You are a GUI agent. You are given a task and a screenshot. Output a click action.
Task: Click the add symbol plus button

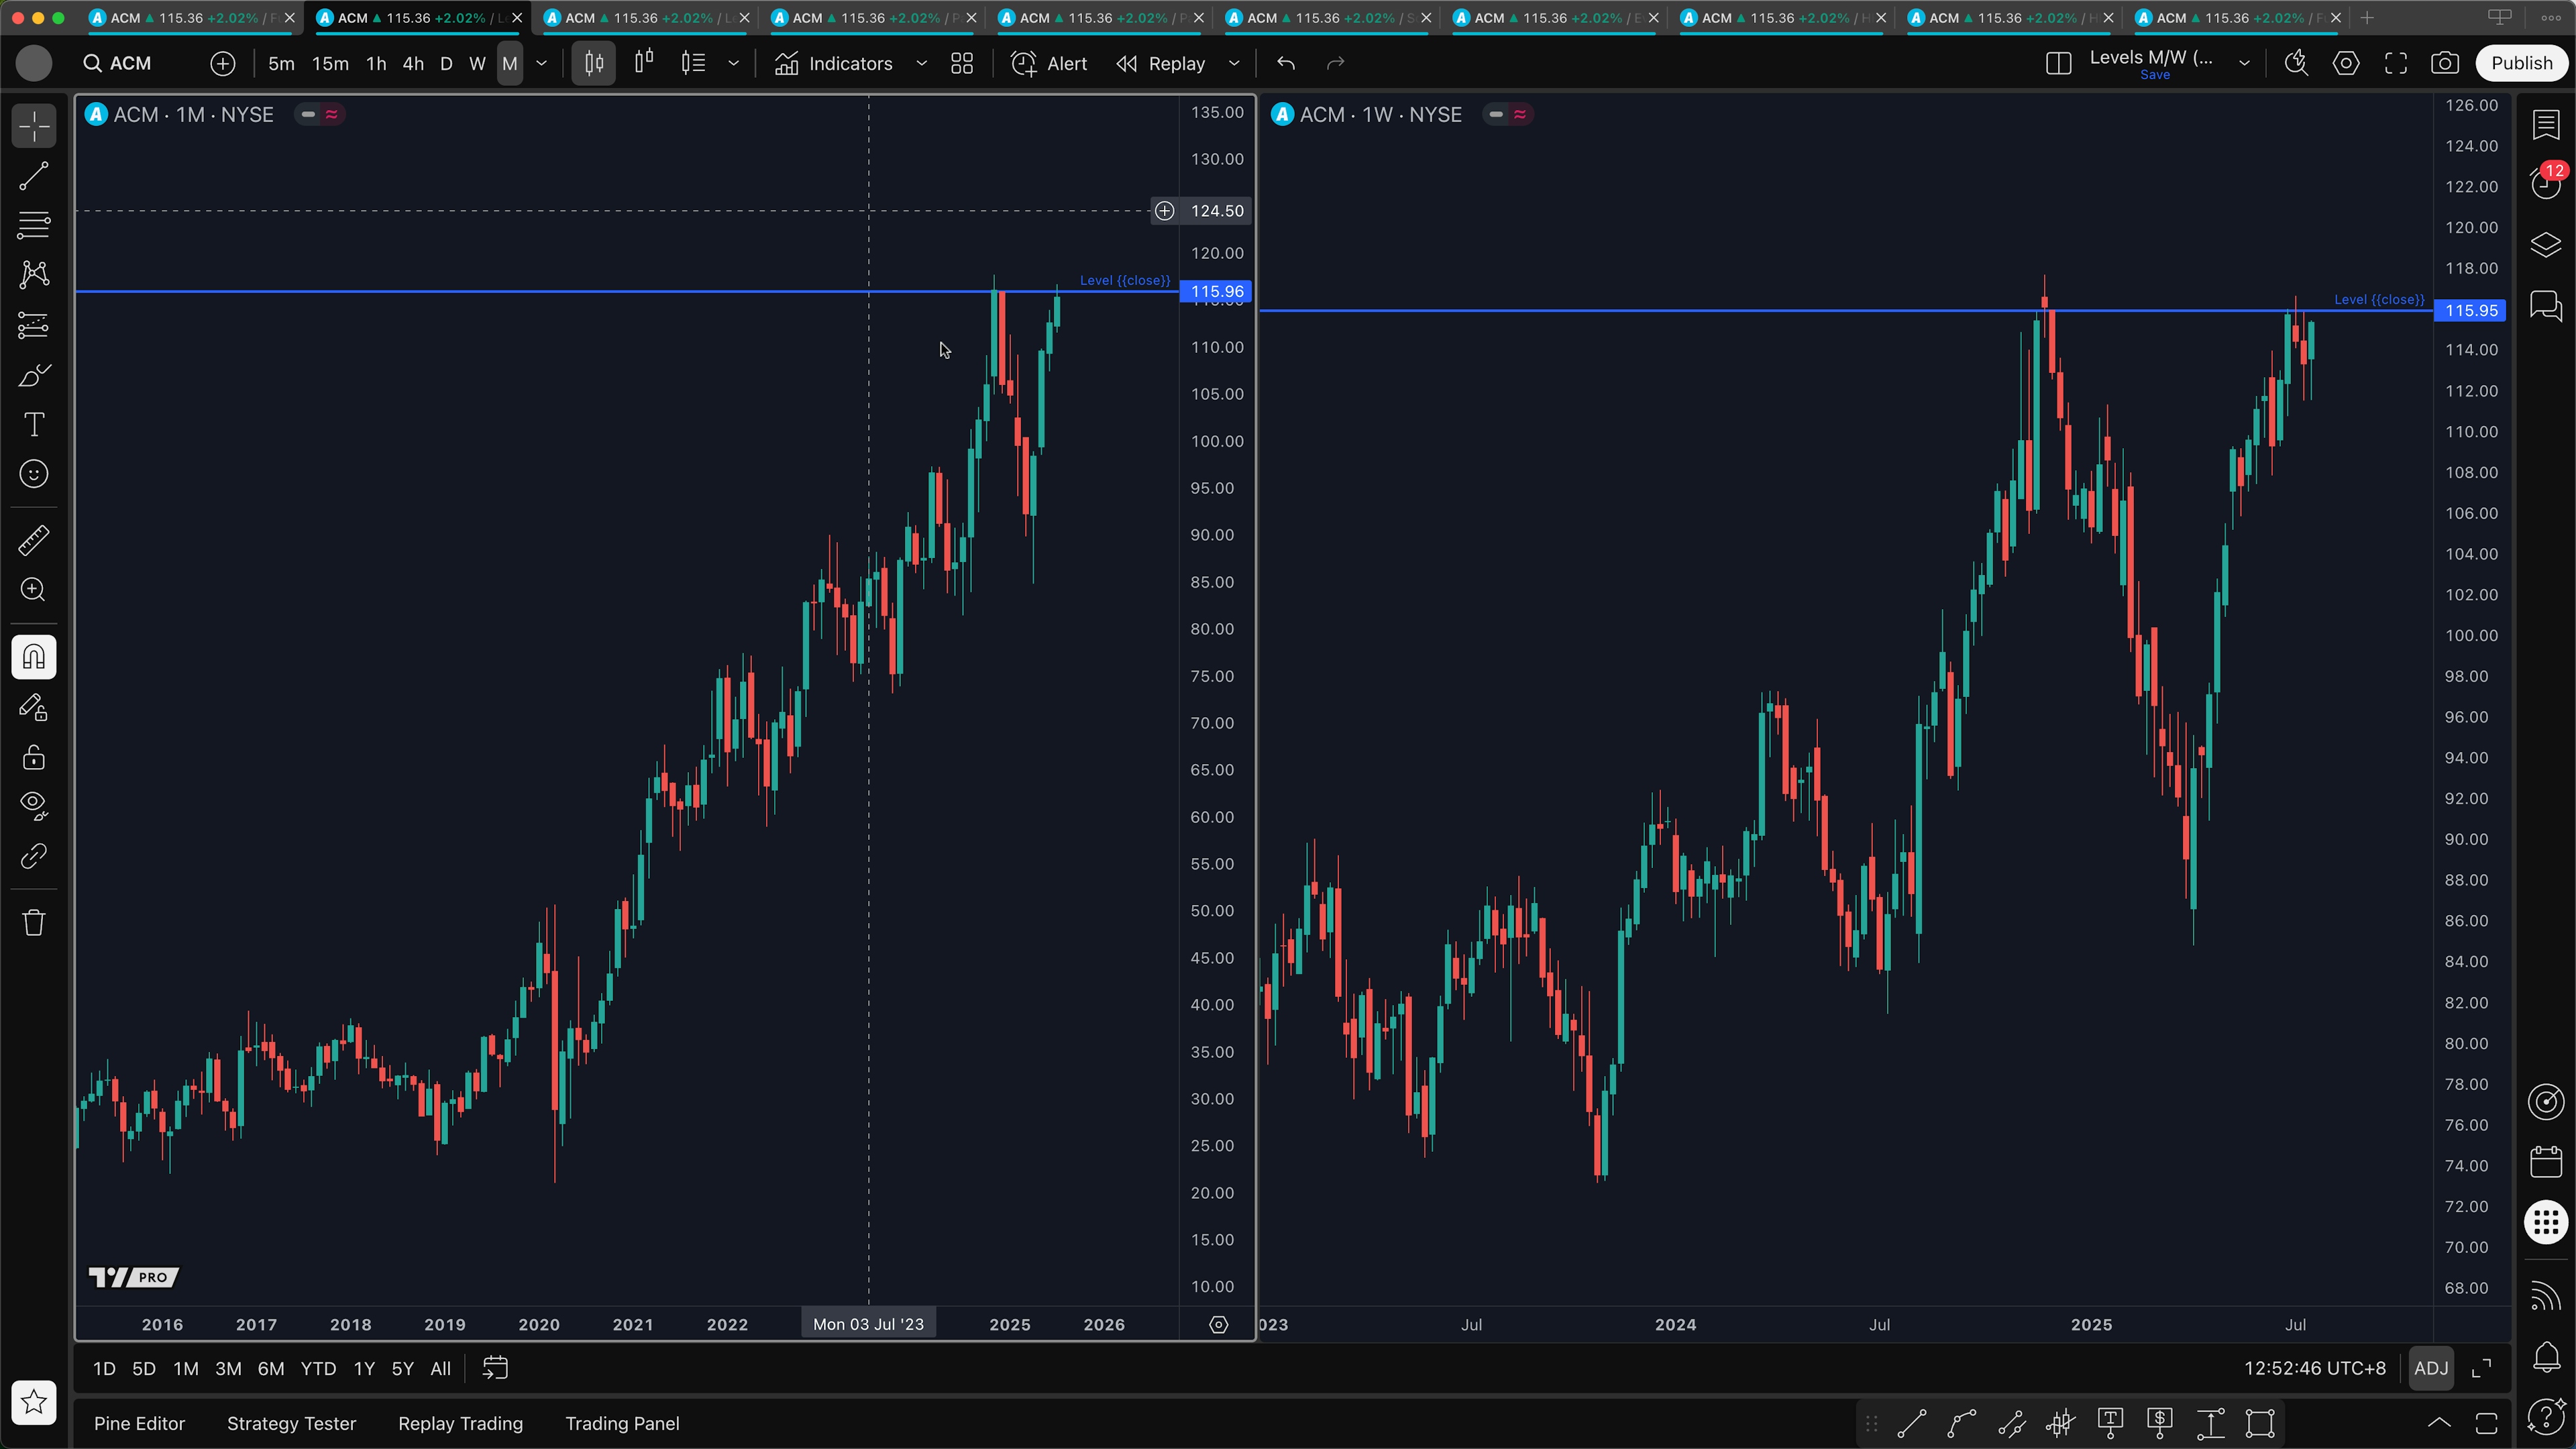(x=223, y=64)
